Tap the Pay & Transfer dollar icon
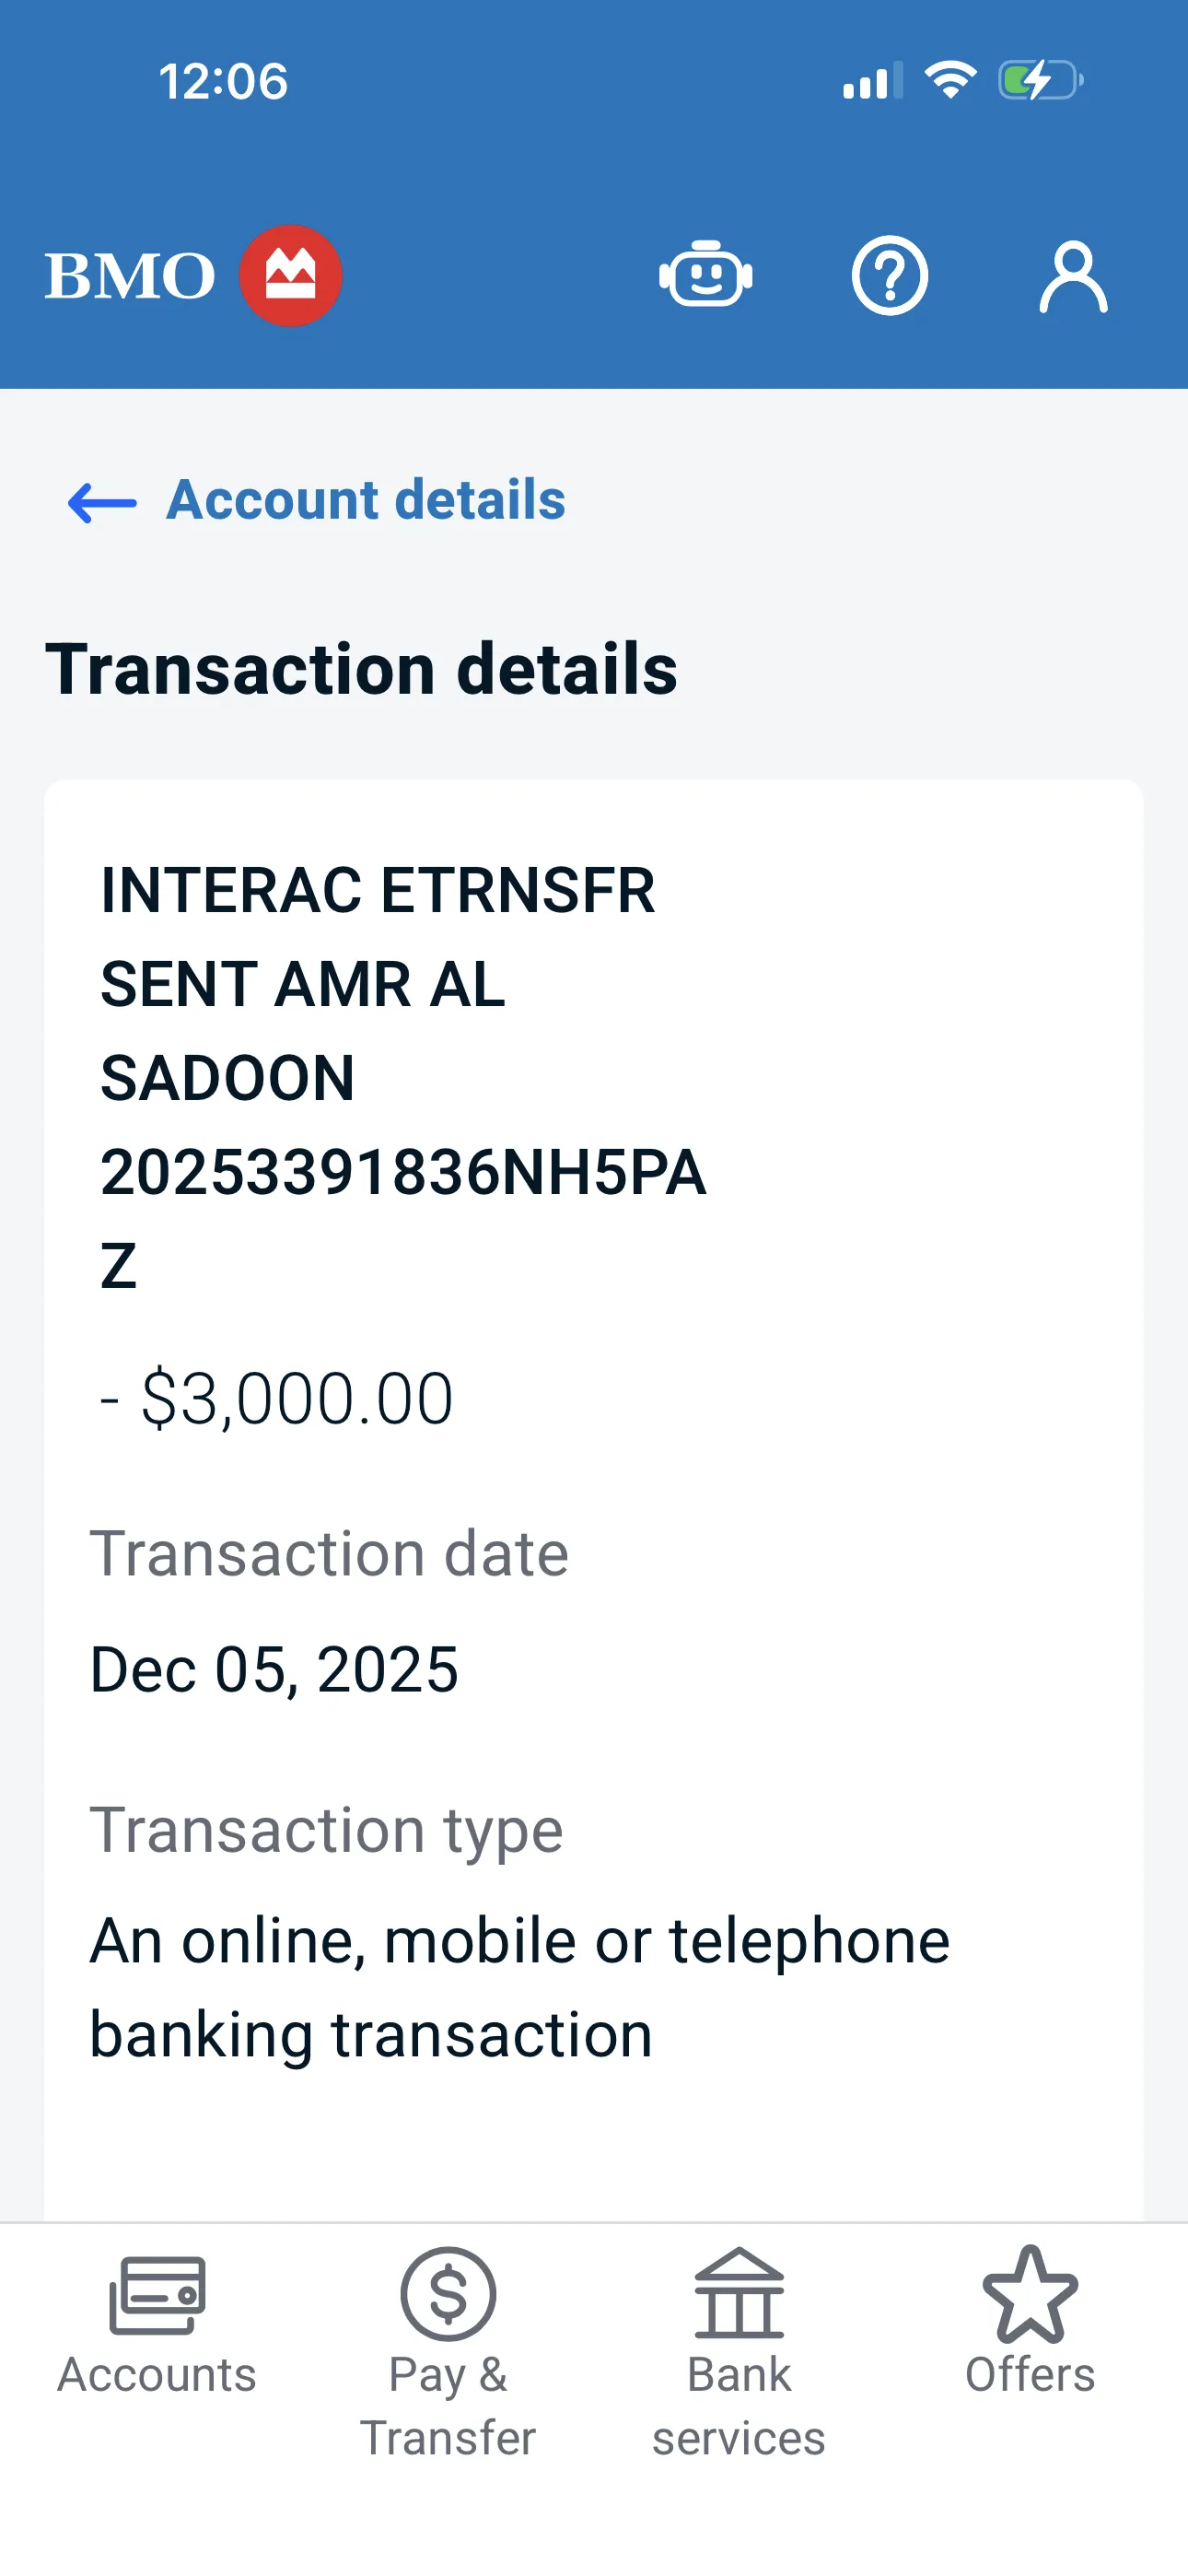Screen dimensions: 1188x2576 click(447, 2293)
